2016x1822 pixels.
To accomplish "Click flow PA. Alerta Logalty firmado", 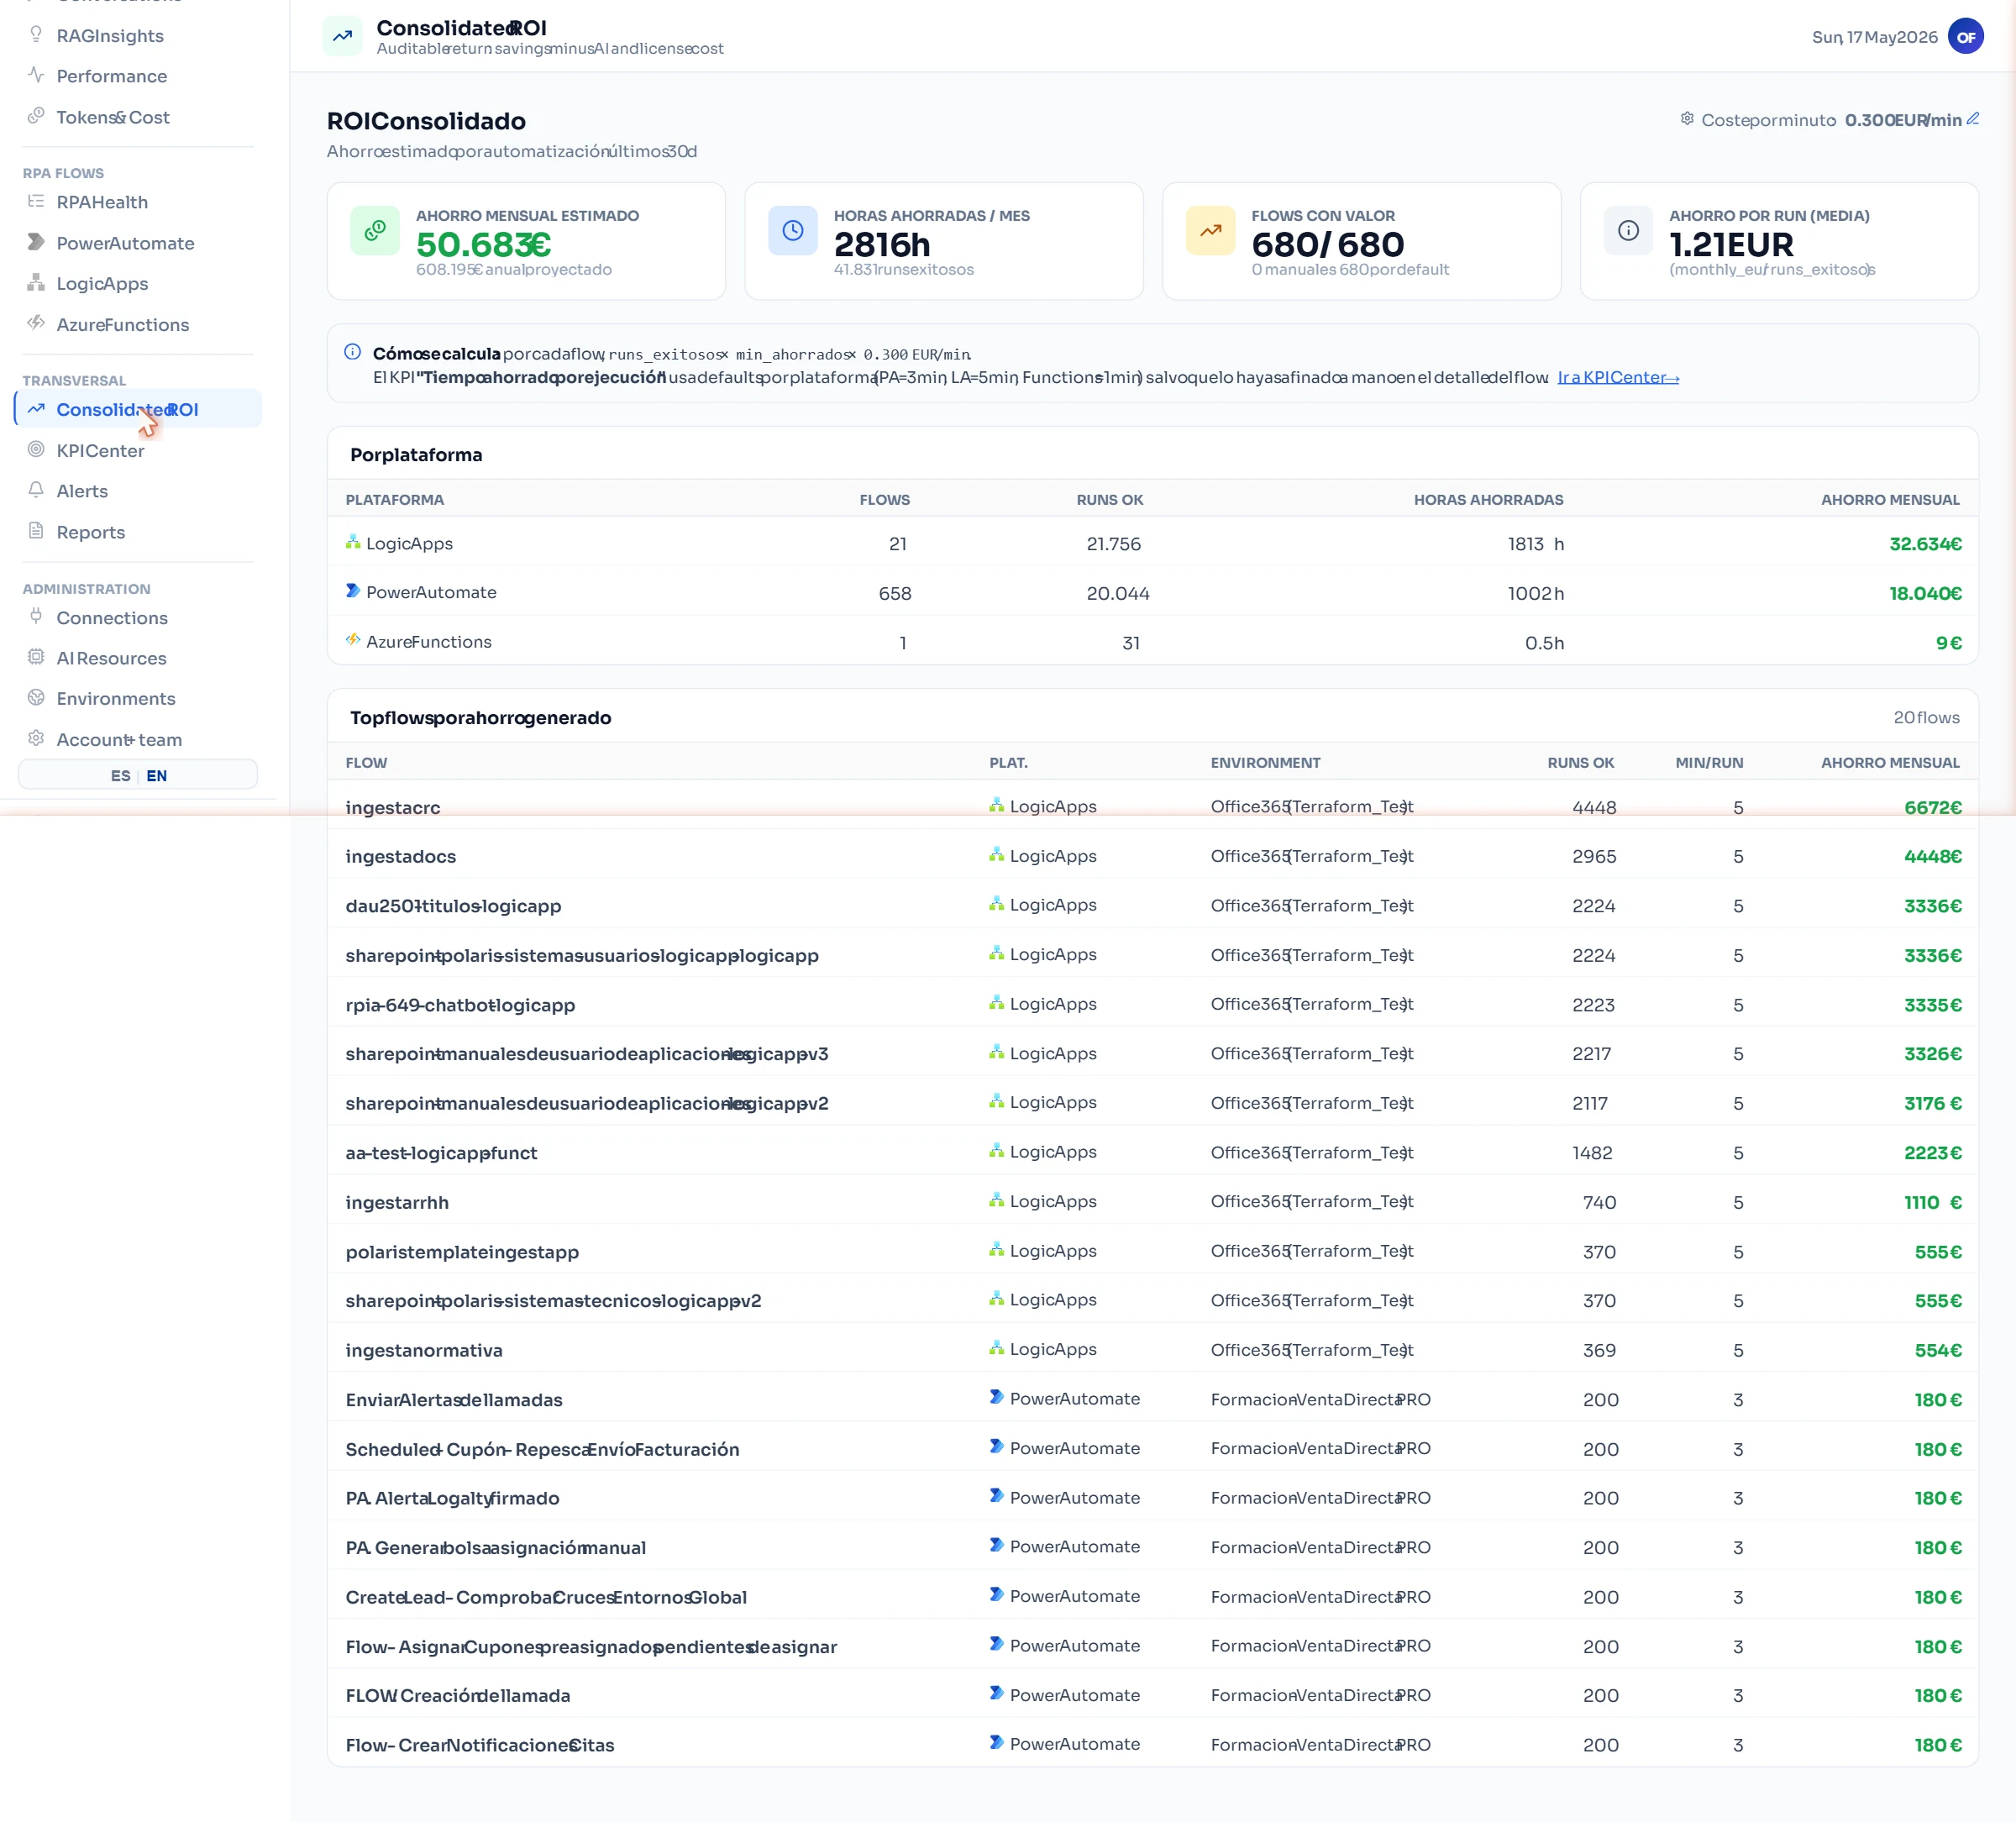I will (x=452, y=1498).
